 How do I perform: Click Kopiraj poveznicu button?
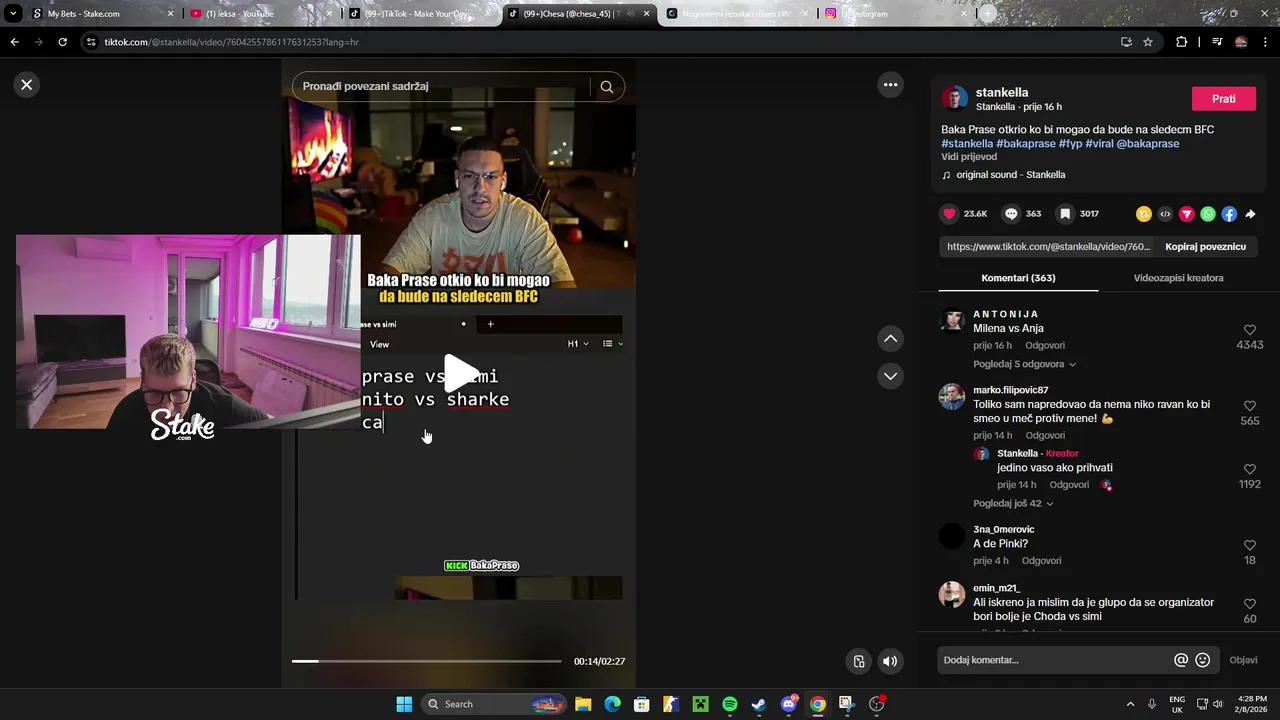coord(1205,246)
